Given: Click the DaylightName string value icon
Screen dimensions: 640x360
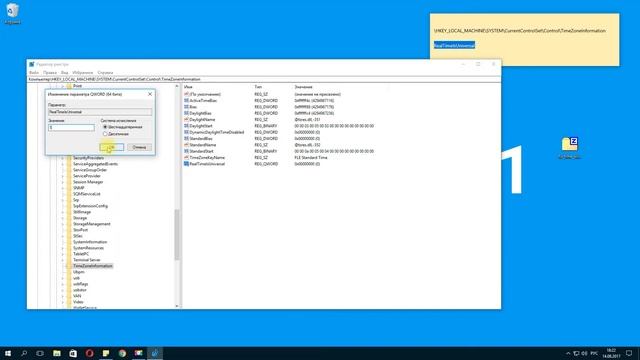Looking at the screenshot, I should click(x=187, y=120).
